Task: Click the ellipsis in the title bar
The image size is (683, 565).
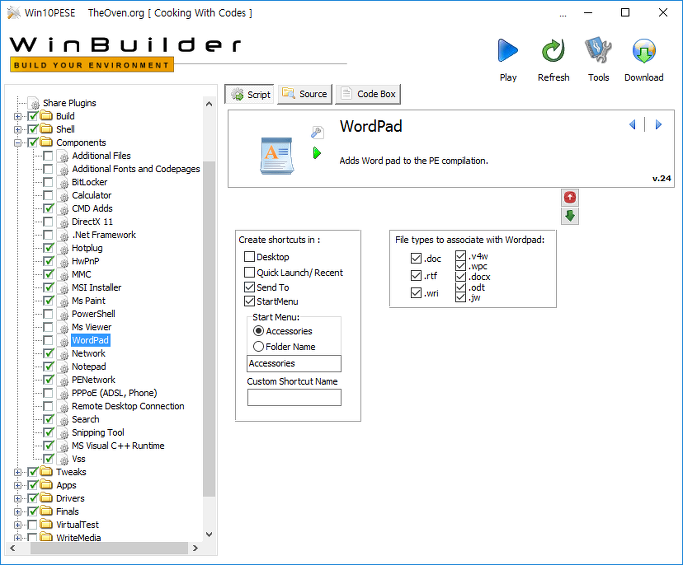Action: tap(563, 14)
